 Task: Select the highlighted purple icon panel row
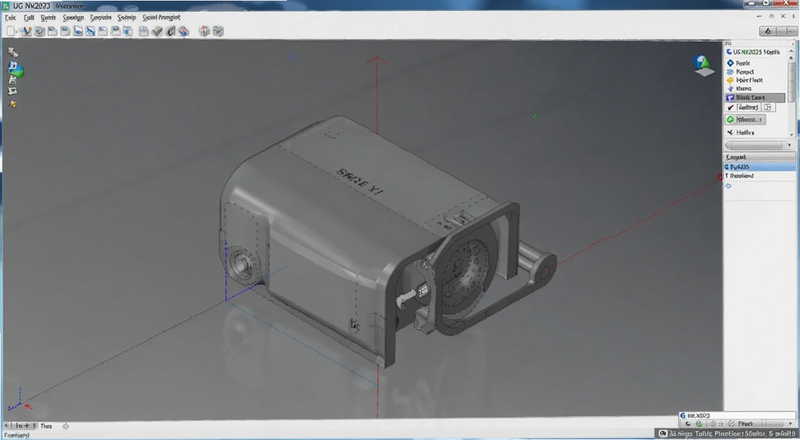click(755, 97)
